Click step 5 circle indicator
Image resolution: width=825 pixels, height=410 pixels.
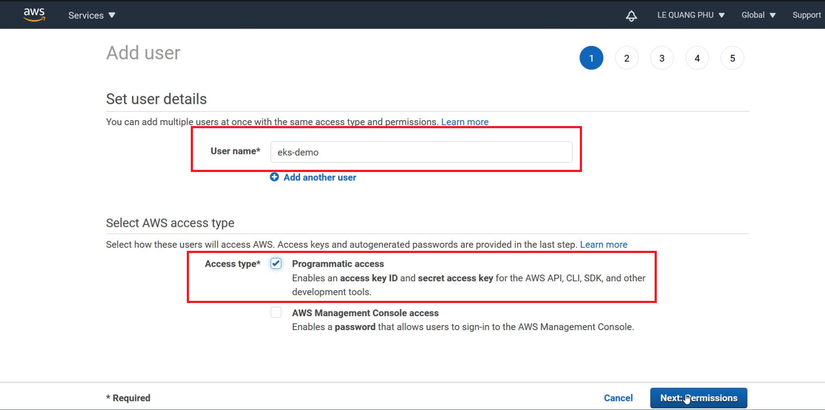(x=732, y=58)
